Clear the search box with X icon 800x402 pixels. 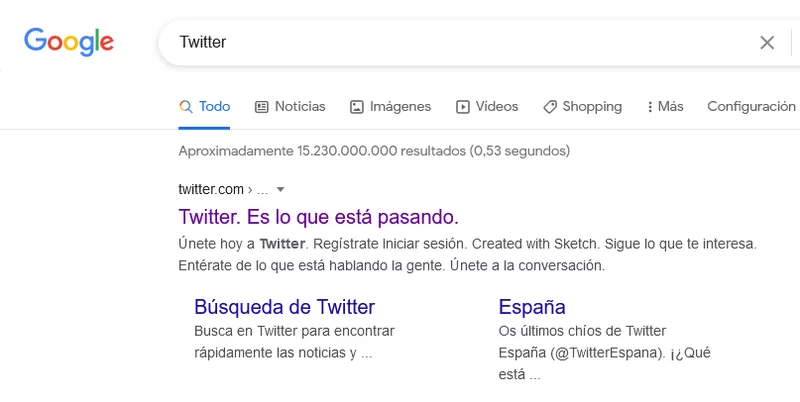(x=767, y=43)
